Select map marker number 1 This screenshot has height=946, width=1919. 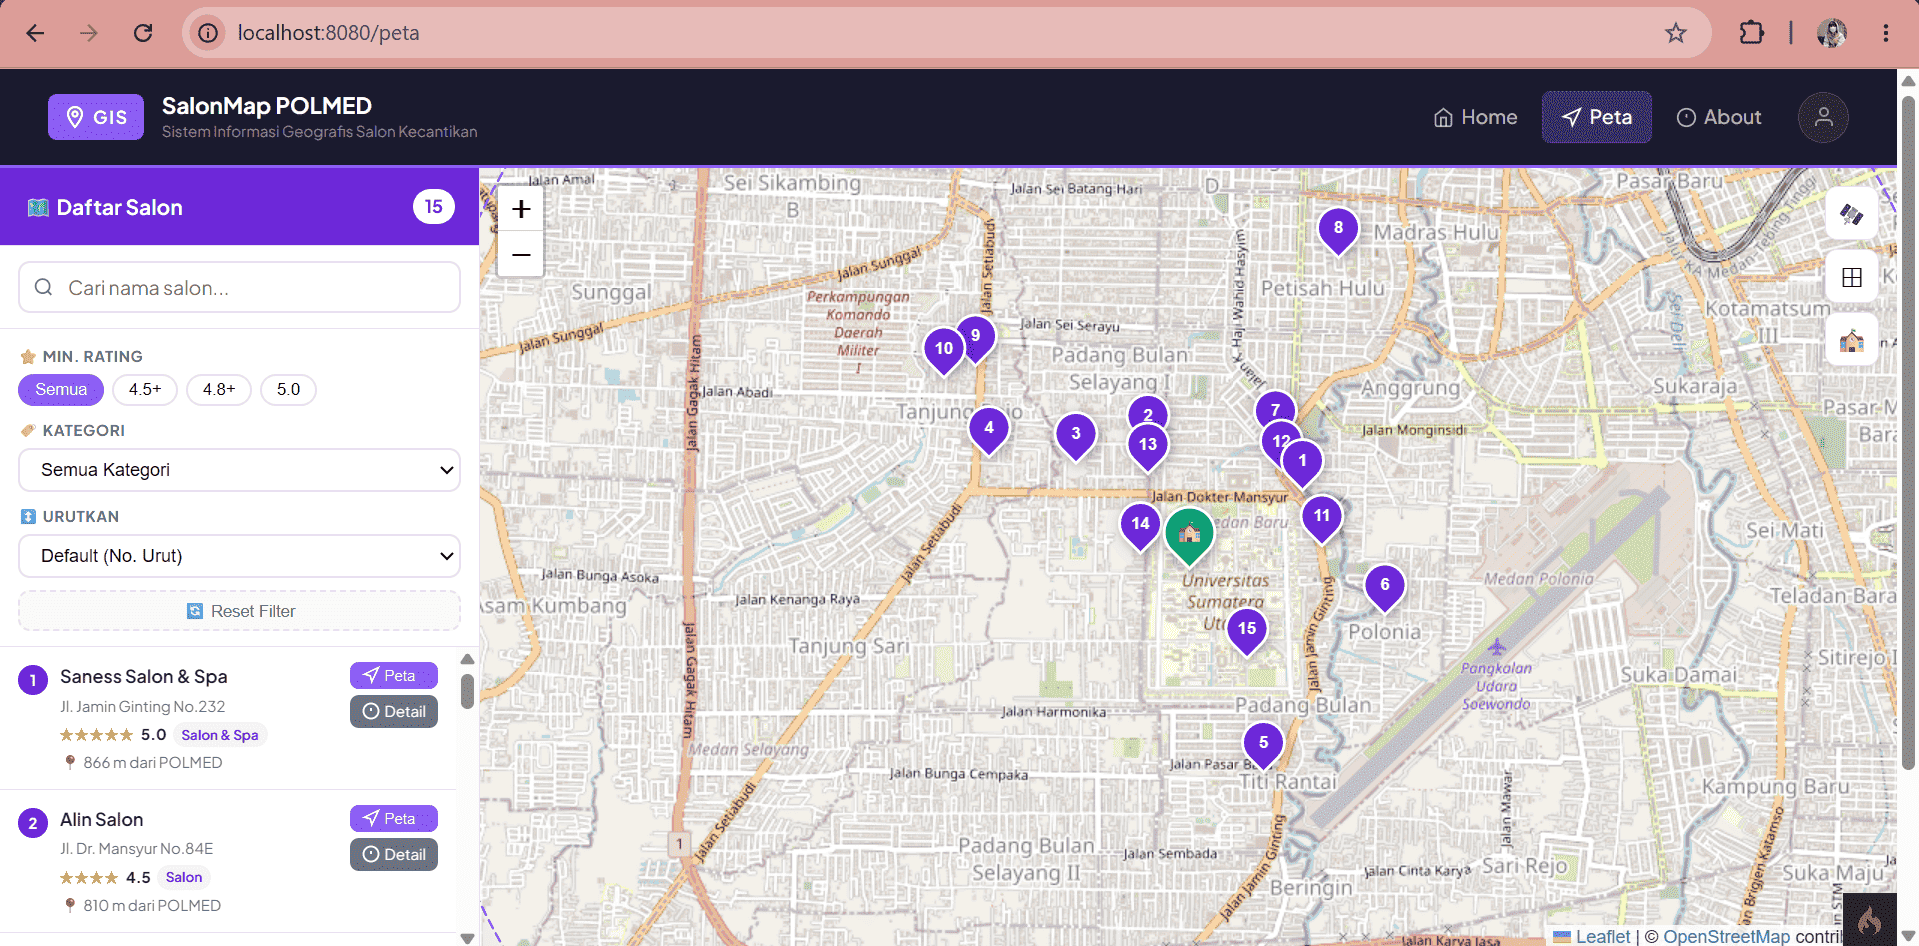1302,464
